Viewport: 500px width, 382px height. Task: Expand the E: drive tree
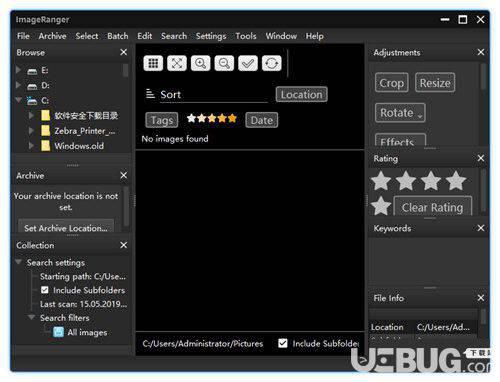point(18,70)
